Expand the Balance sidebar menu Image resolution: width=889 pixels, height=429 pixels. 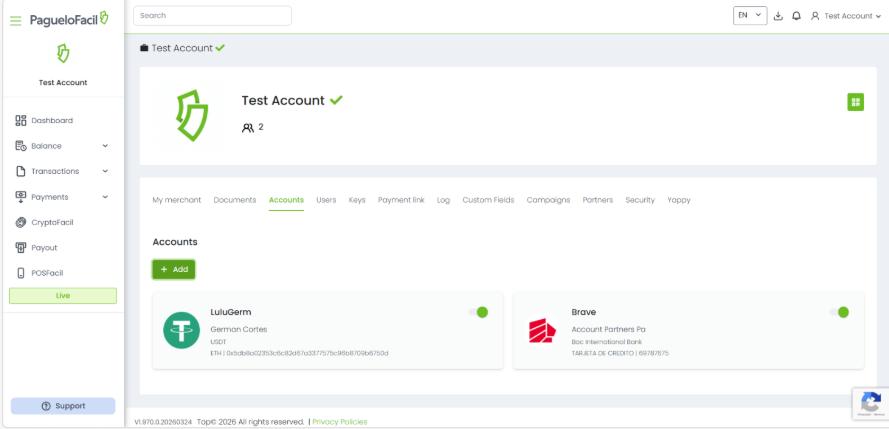[62, 146]
